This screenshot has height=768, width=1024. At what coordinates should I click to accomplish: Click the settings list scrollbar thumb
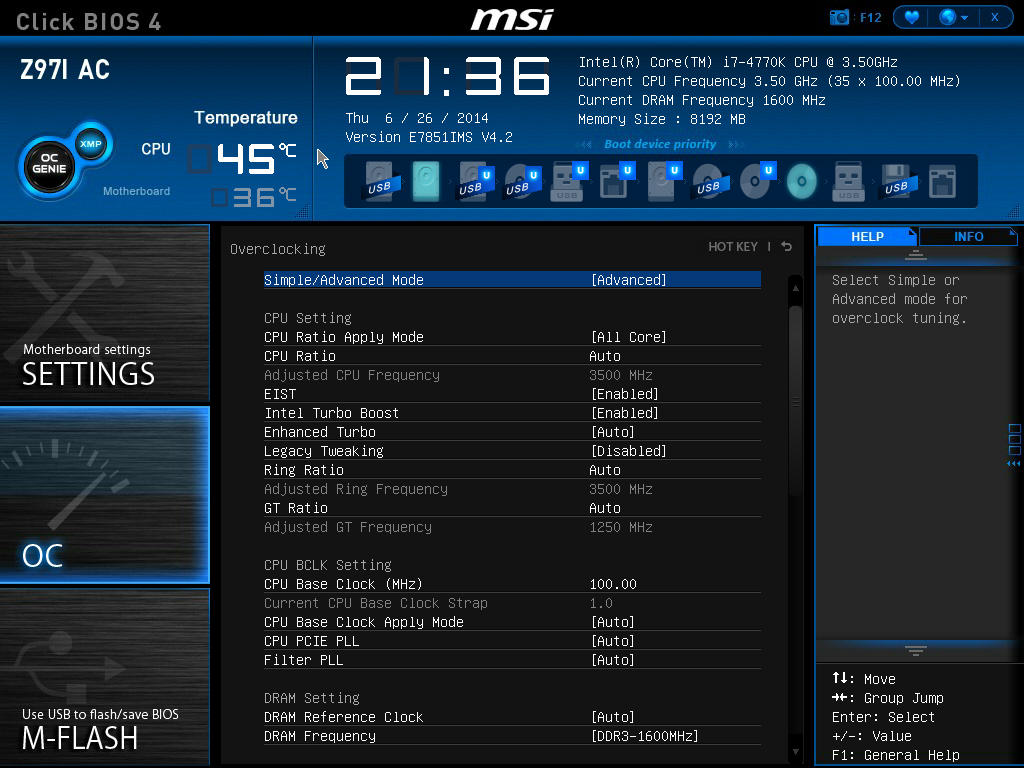click(795, 400)
